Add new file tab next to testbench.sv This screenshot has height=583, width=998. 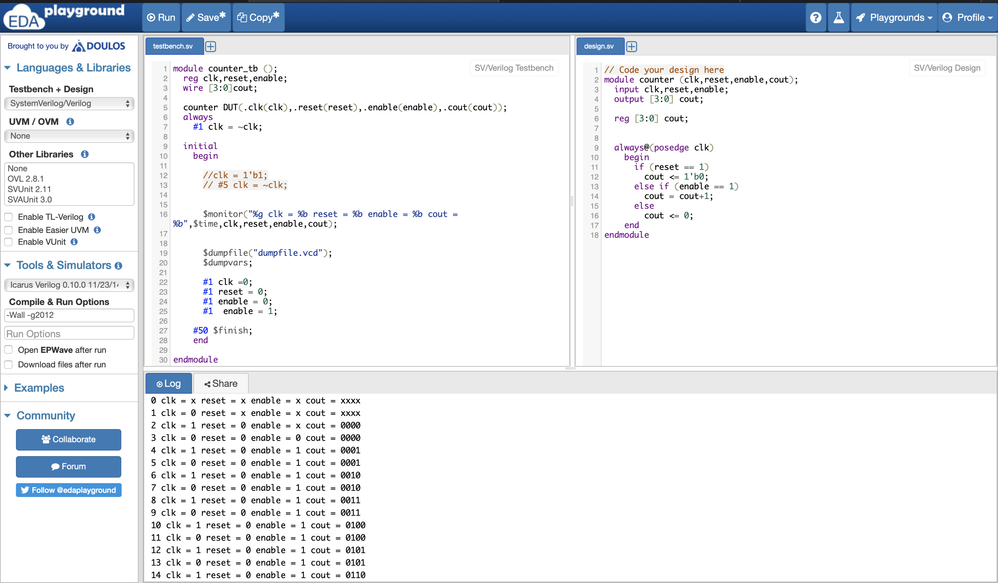click(x=211, y=47)
